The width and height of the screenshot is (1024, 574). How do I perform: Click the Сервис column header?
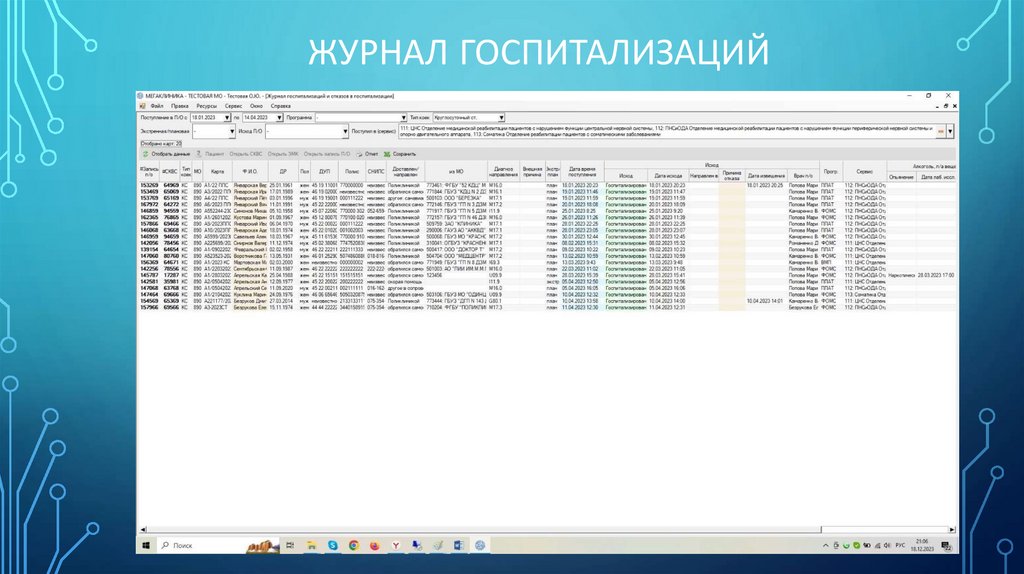click(865, 172)
